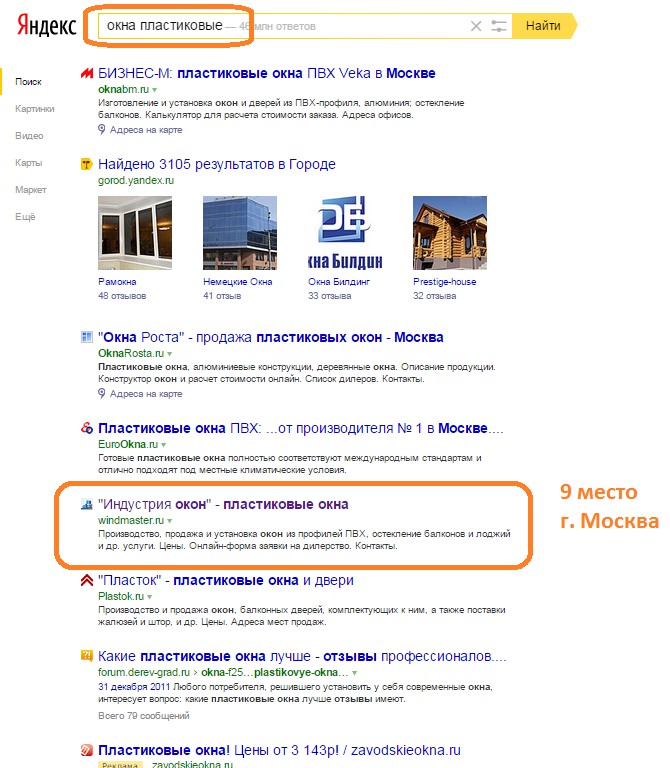Open the Маркет tab

31,190
